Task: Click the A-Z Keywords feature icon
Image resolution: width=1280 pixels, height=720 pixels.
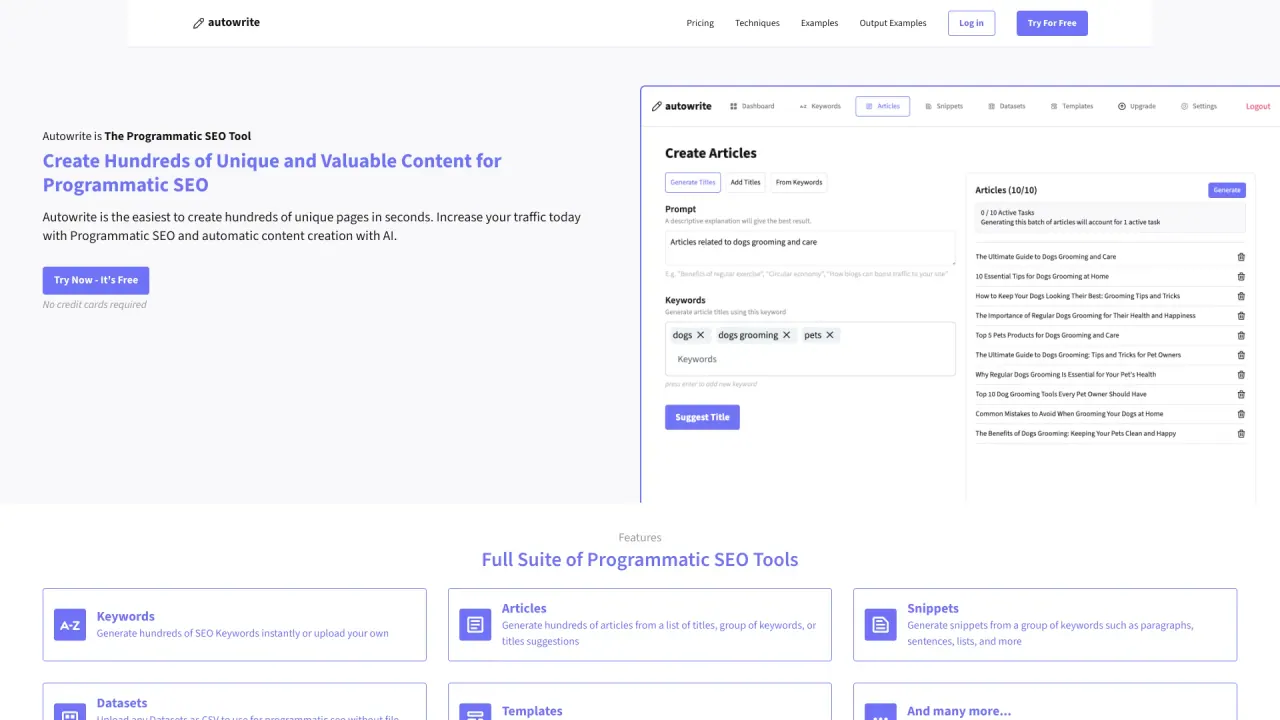Action: point(70,625)
